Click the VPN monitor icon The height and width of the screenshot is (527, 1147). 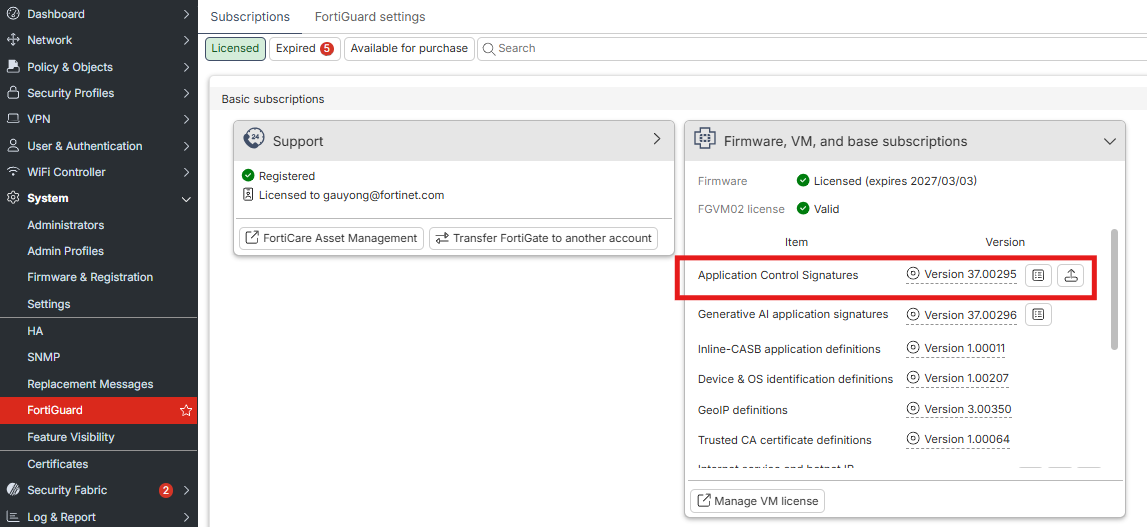12,119
